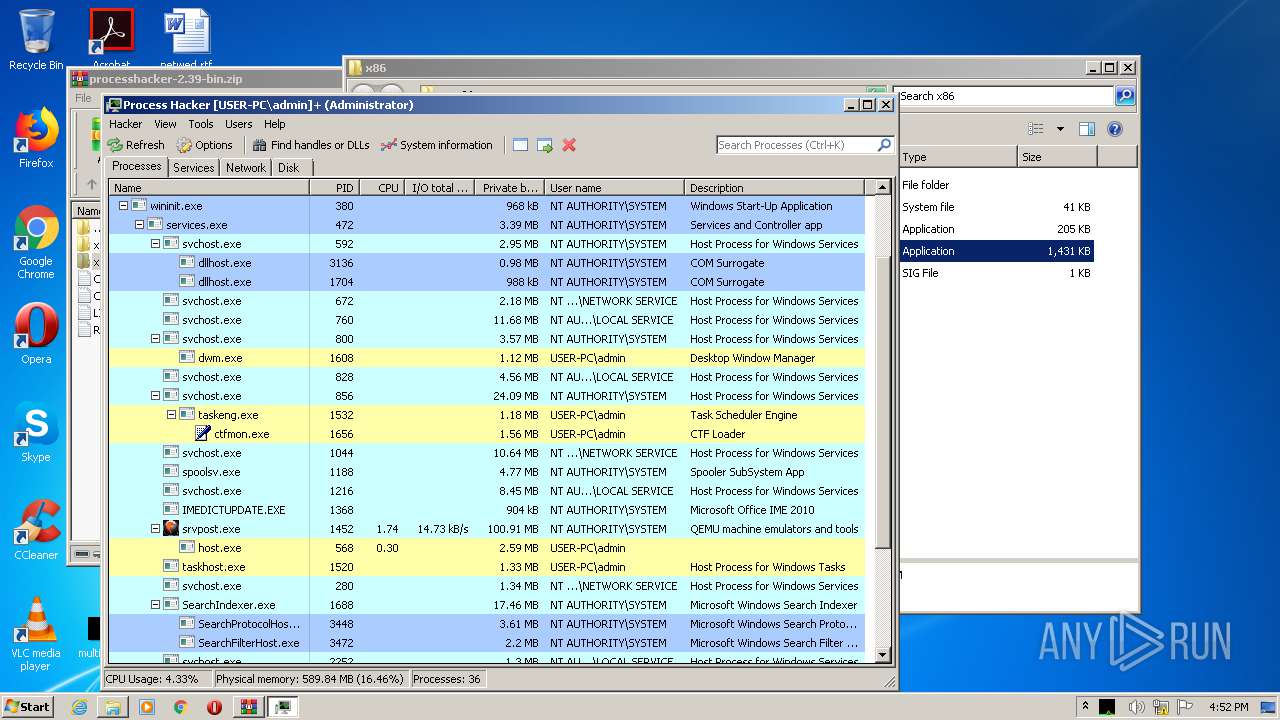Open the Help menu in Process Hacker
Image resolution: width=1280 pixels, height=720 pixels.
pyautogui.click(x=275, y=124)
